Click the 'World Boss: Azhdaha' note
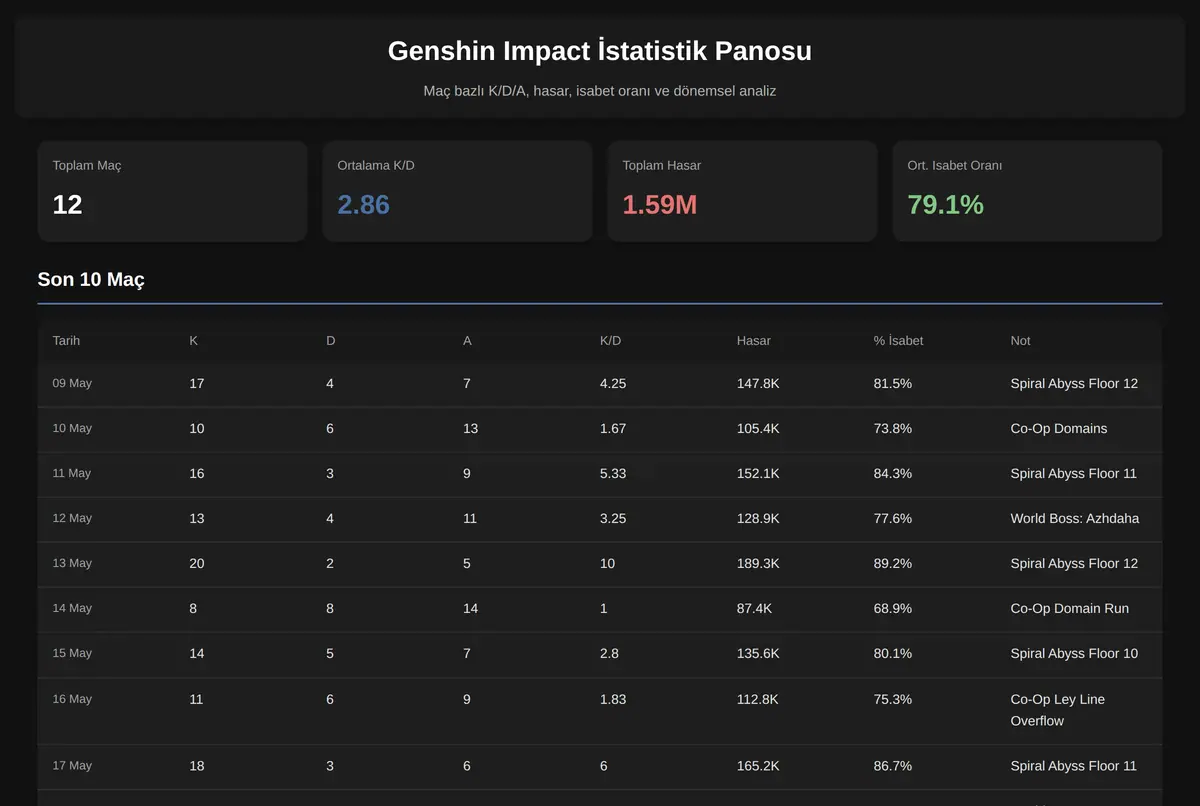Screen dimensions: 1200x806 point(1075,518)
